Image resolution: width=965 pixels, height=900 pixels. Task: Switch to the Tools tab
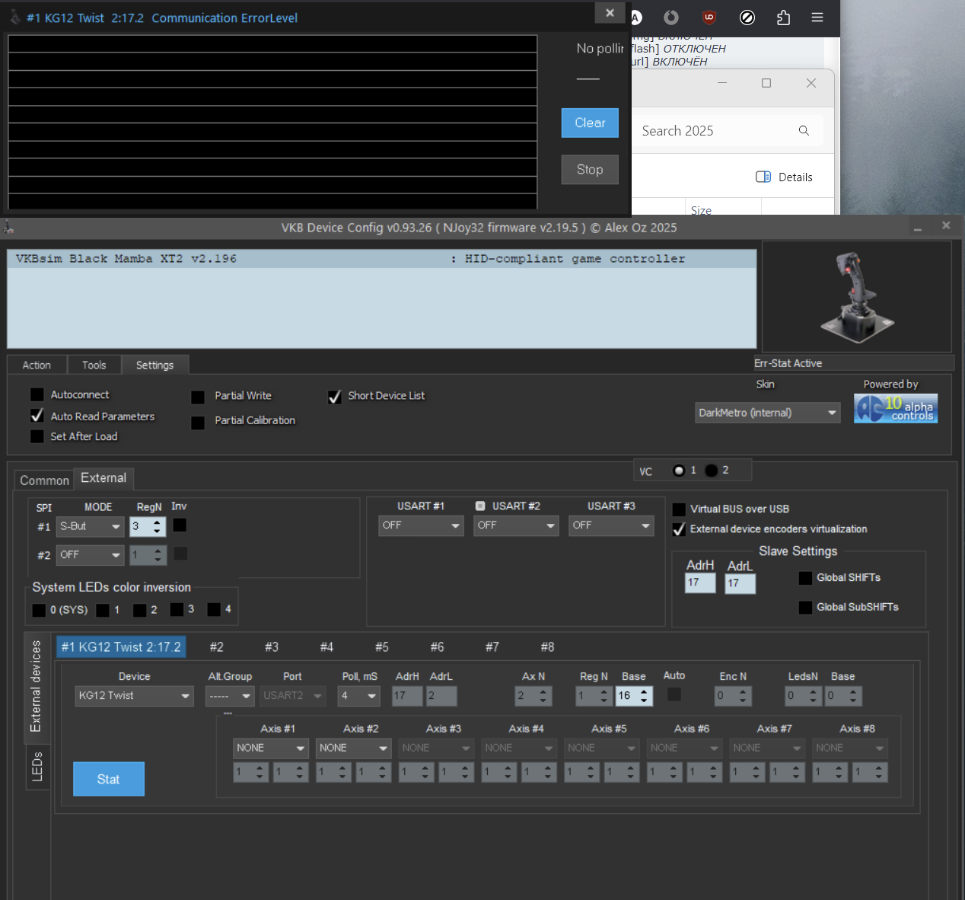94,365
